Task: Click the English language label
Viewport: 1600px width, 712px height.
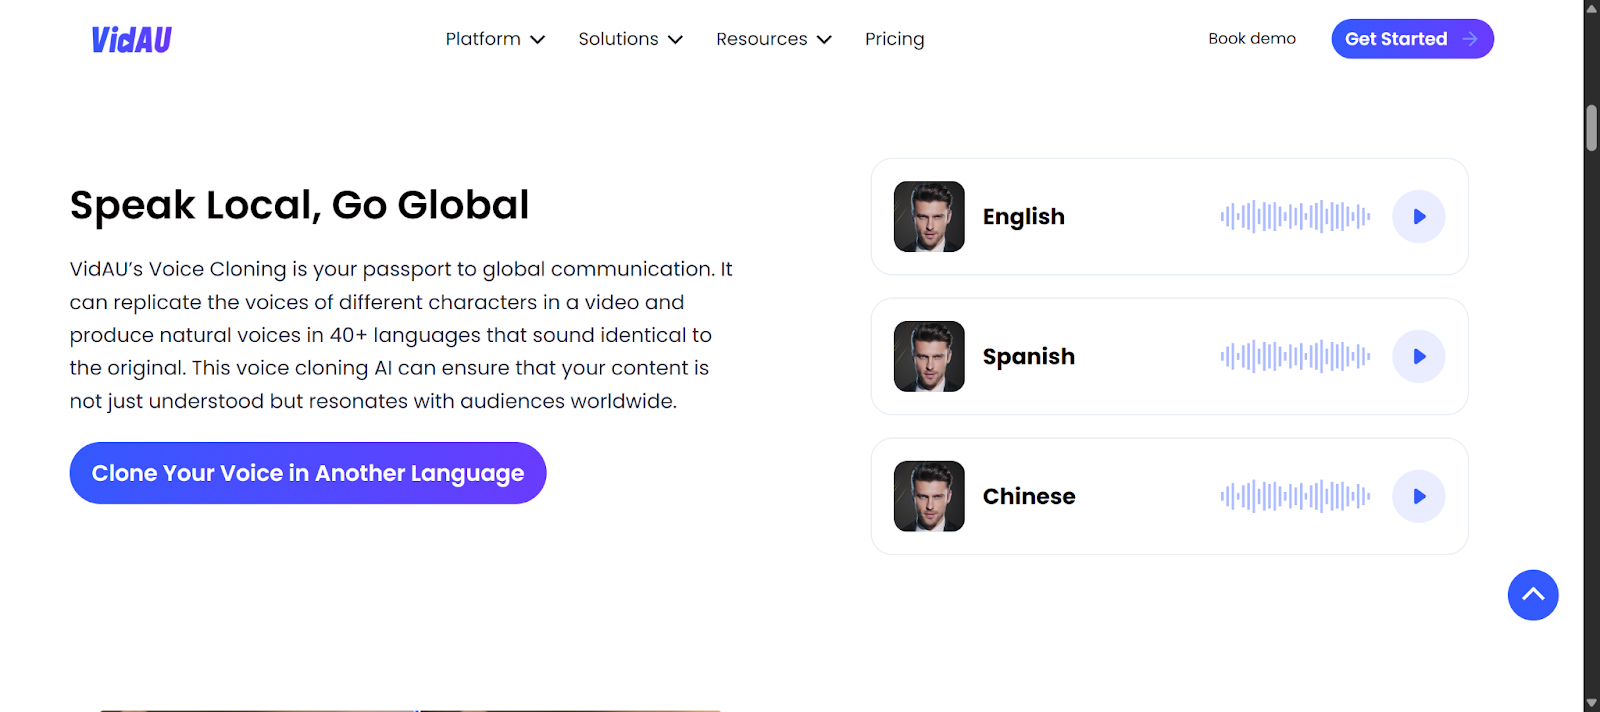Action: click(1023, 216)
